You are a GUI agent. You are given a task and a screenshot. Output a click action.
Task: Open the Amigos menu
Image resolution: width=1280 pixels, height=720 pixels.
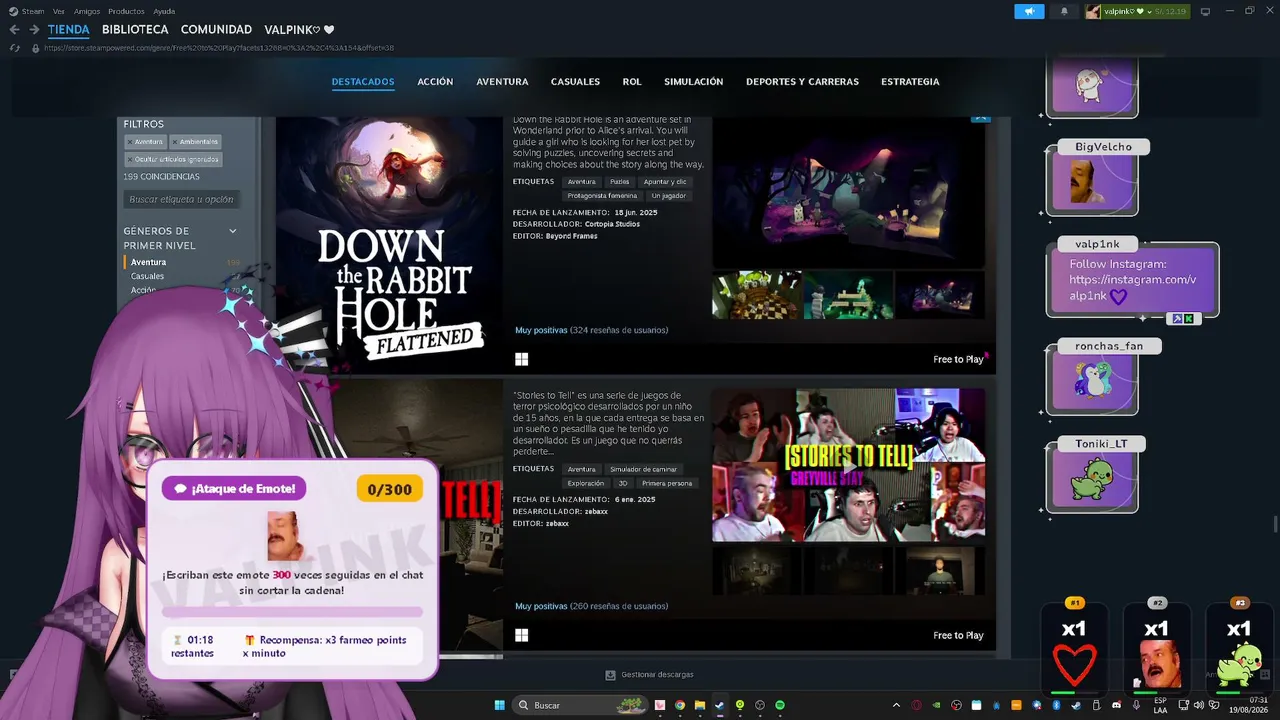click(x=86, y=11)
